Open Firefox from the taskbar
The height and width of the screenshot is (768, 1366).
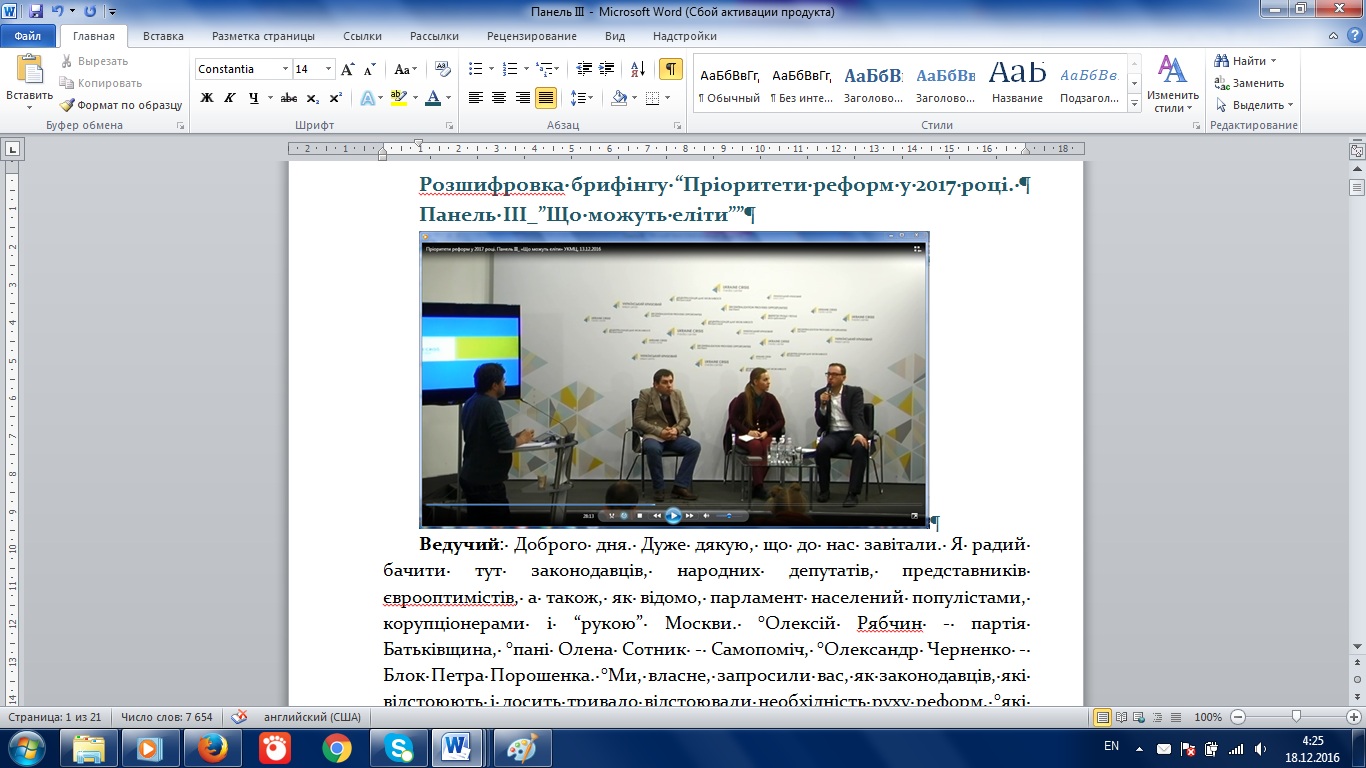[212, 748]
